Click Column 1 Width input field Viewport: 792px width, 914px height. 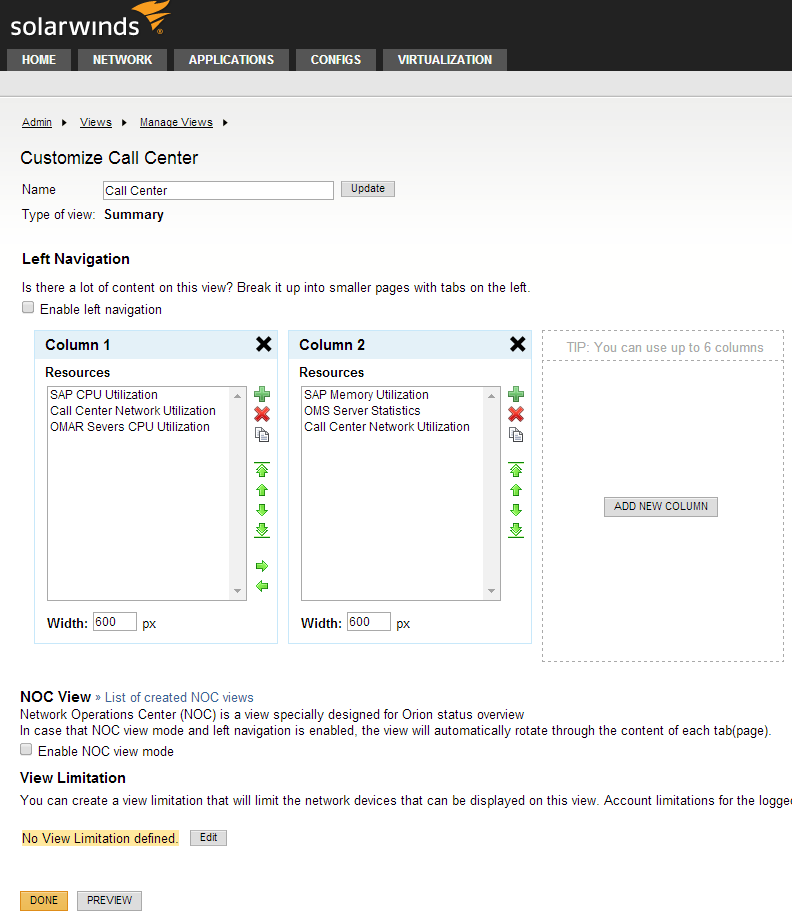[x=115, y=622]
